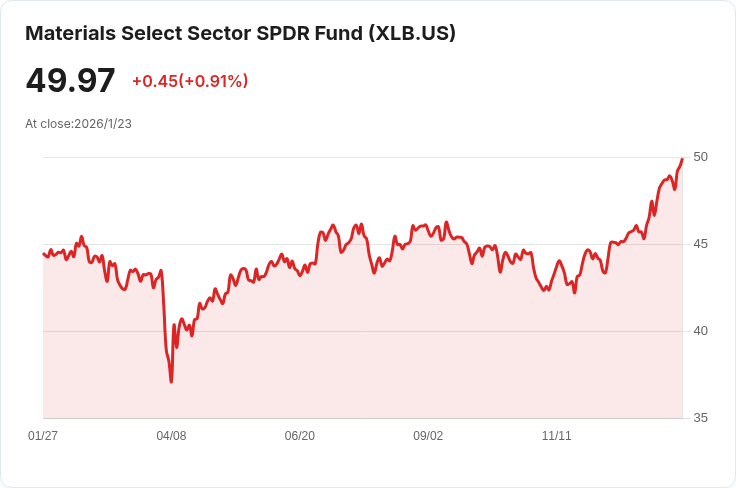Click the 40 horizontal gridline
Viewport: 736px width, 488px height.
[362, 331]
